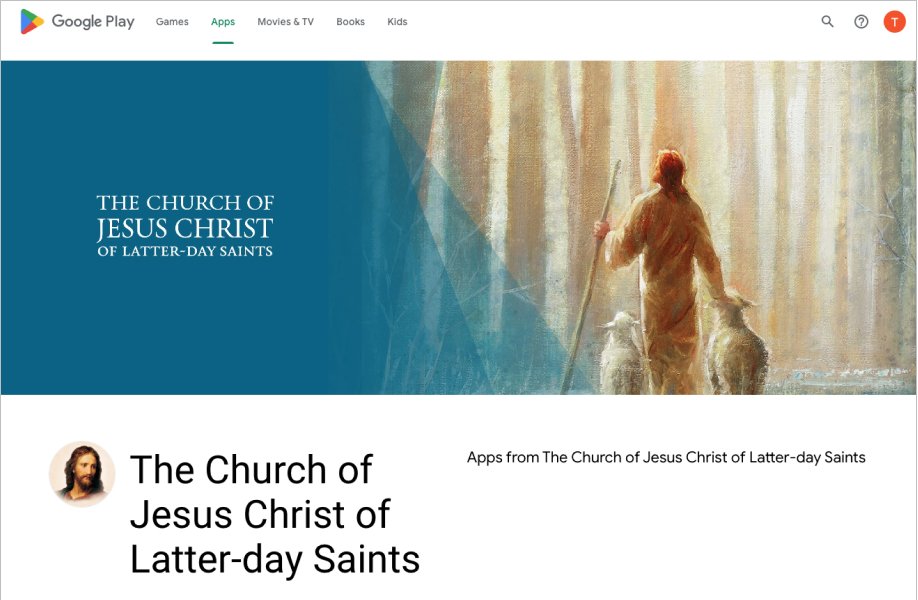The width and height of the screenshot is (918, 600).
Task: Switch to the Kids tab
Action: 397,22
